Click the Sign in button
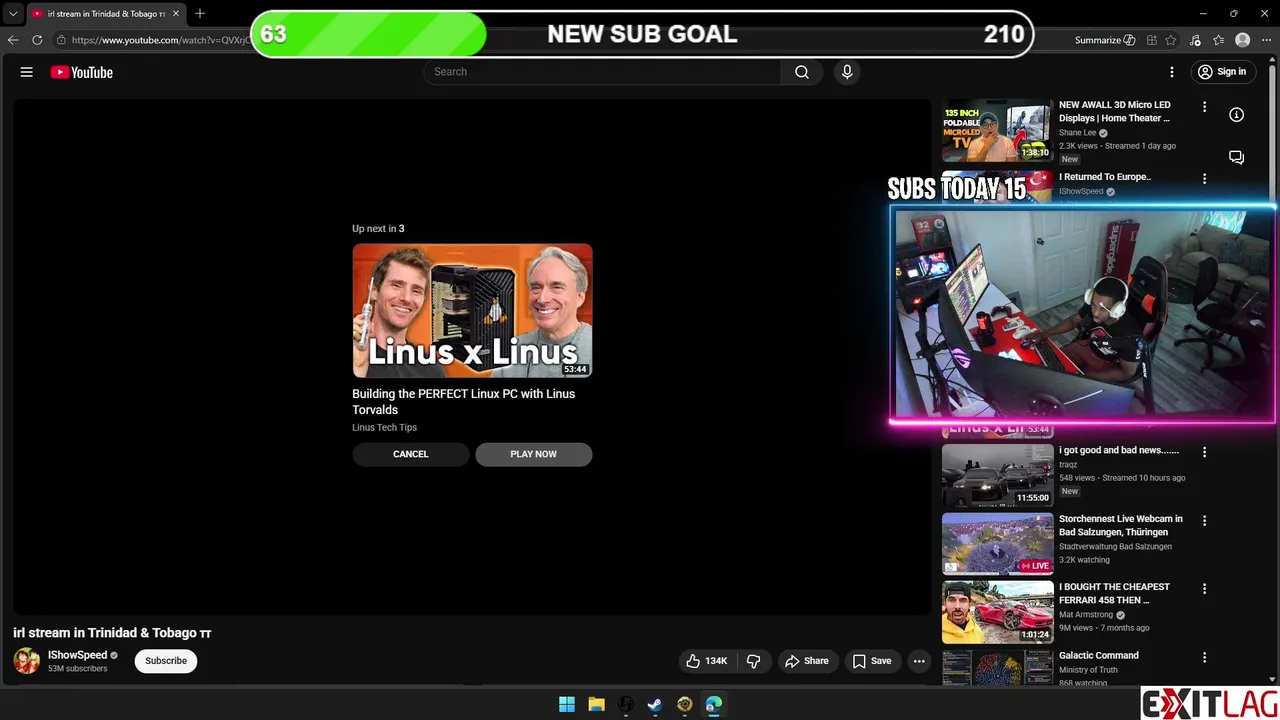Viewport: 1280px width, 720px height. click(1222, 72)
